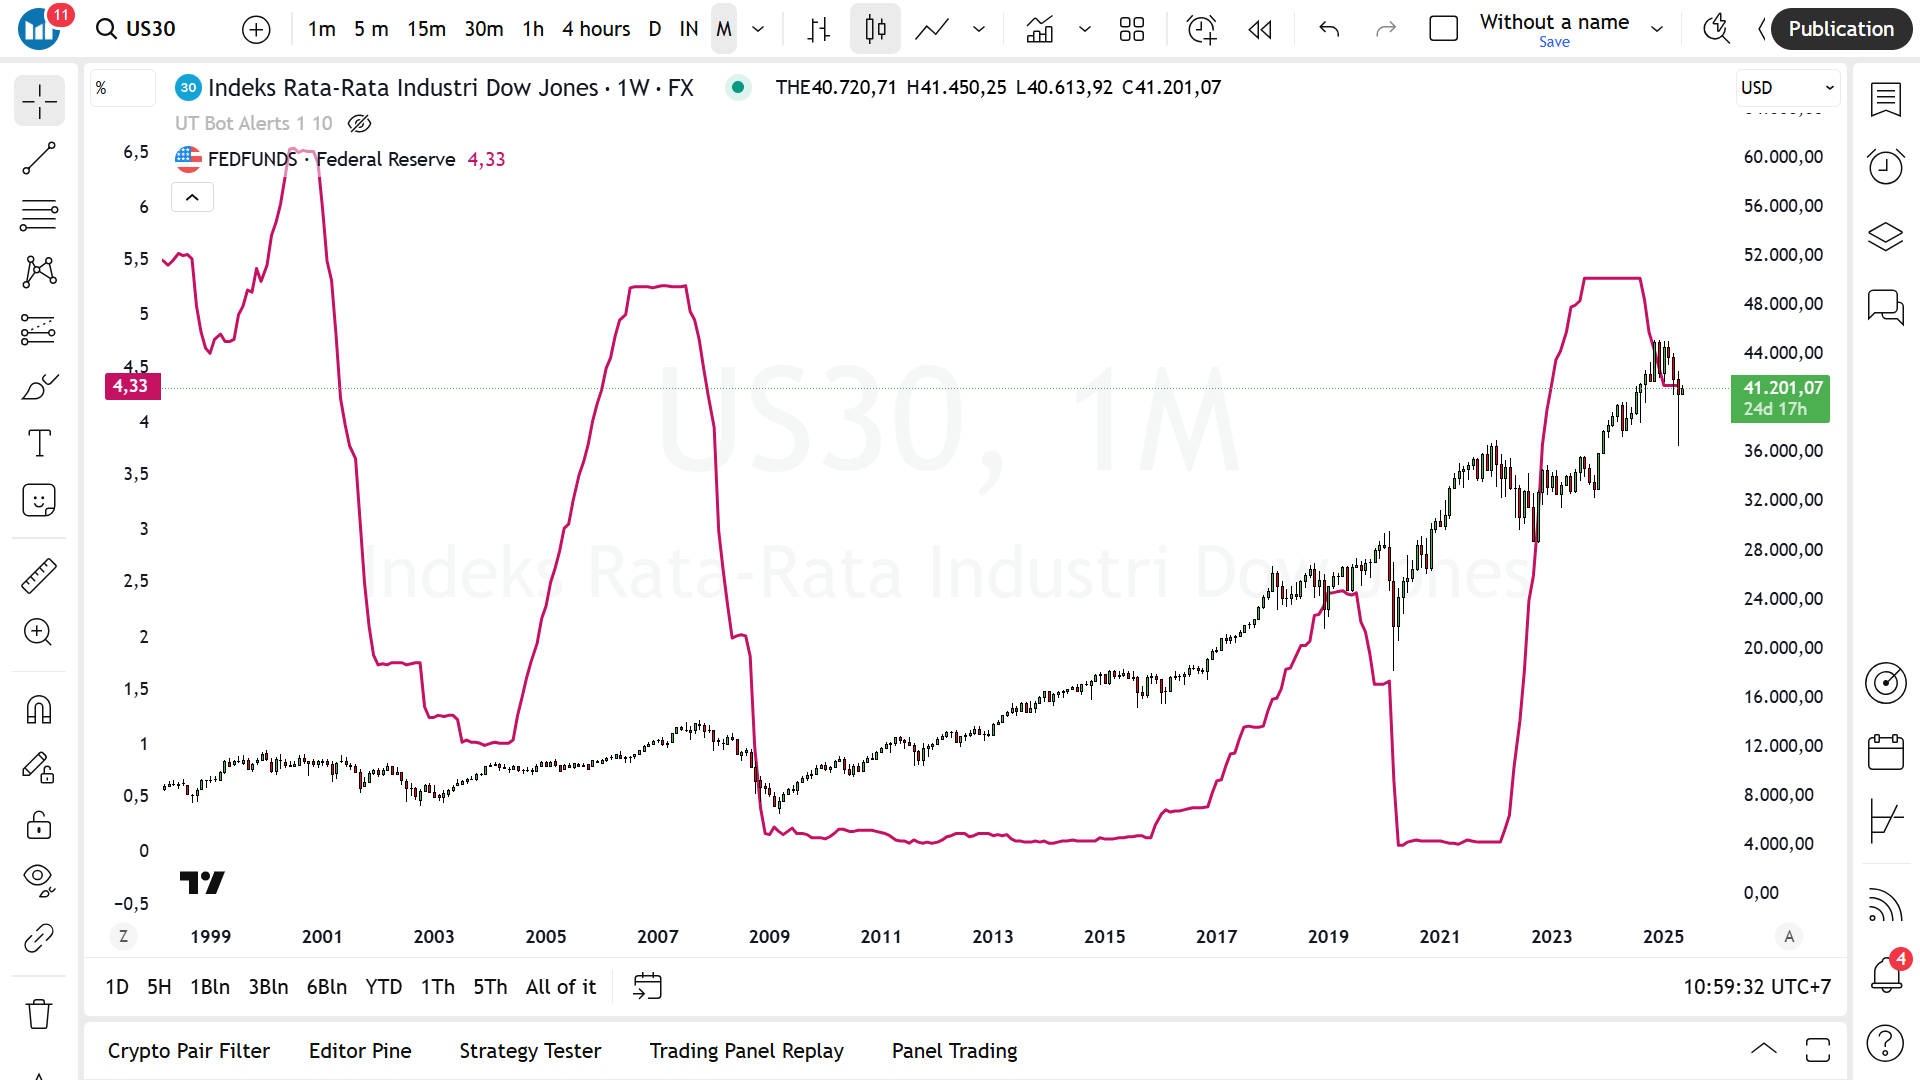Click the link drawings icon in sidebar
Screen dimensions: 1920x1080
coord(39,938)
